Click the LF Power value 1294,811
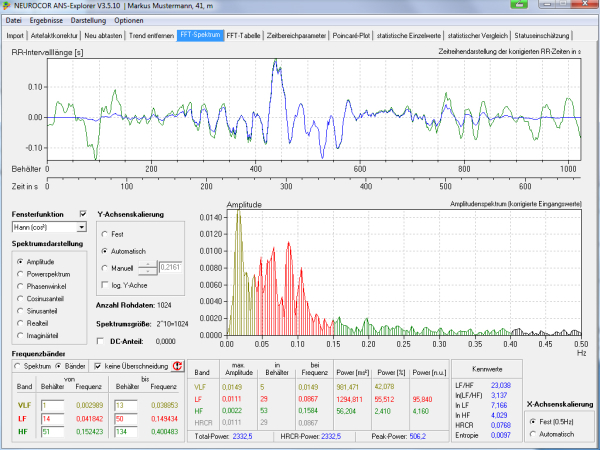The image size is (600, 450). pos(349,399)
